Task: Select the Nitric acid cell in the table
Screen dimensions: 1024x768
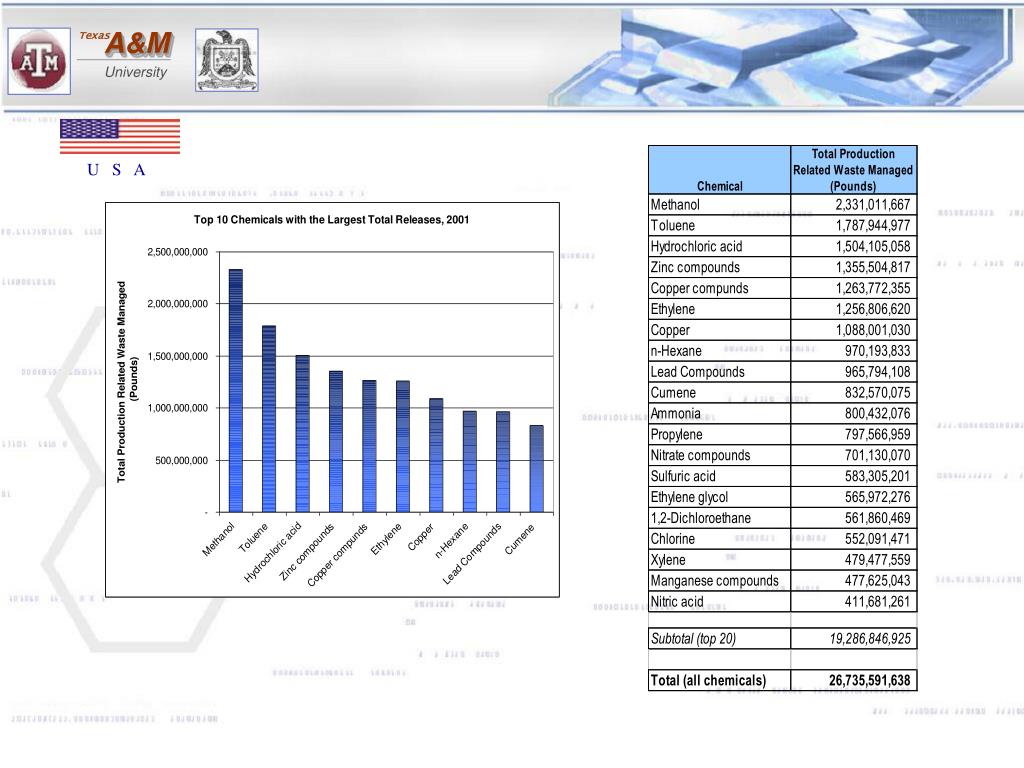Action: (x=720, y=602)
